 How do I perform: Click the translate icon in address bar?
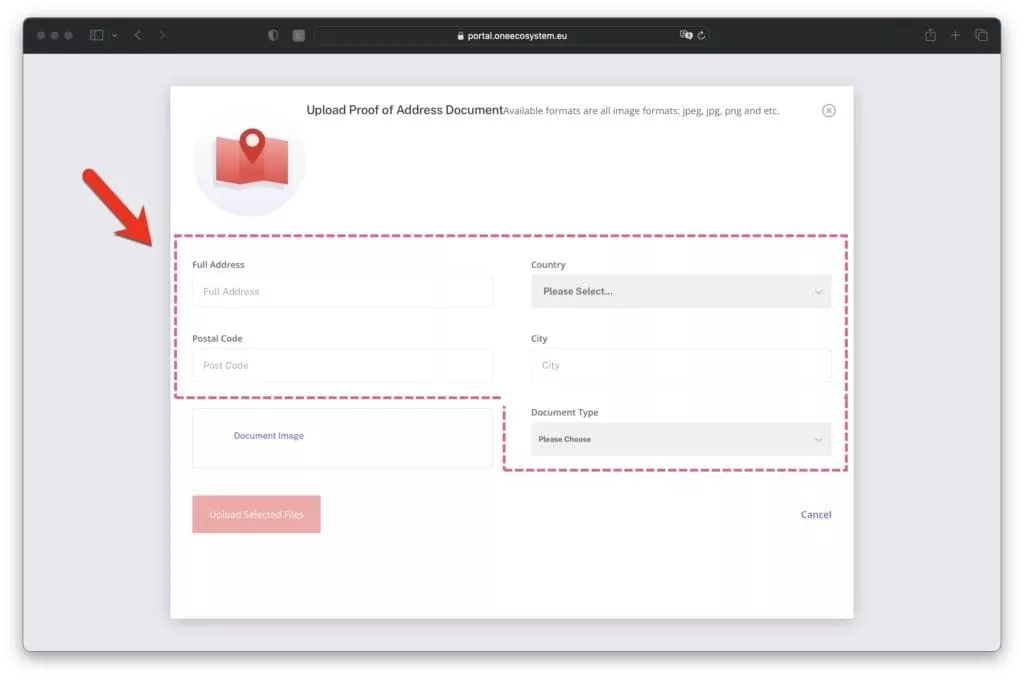pyautogui.click(x=686, y=35)
